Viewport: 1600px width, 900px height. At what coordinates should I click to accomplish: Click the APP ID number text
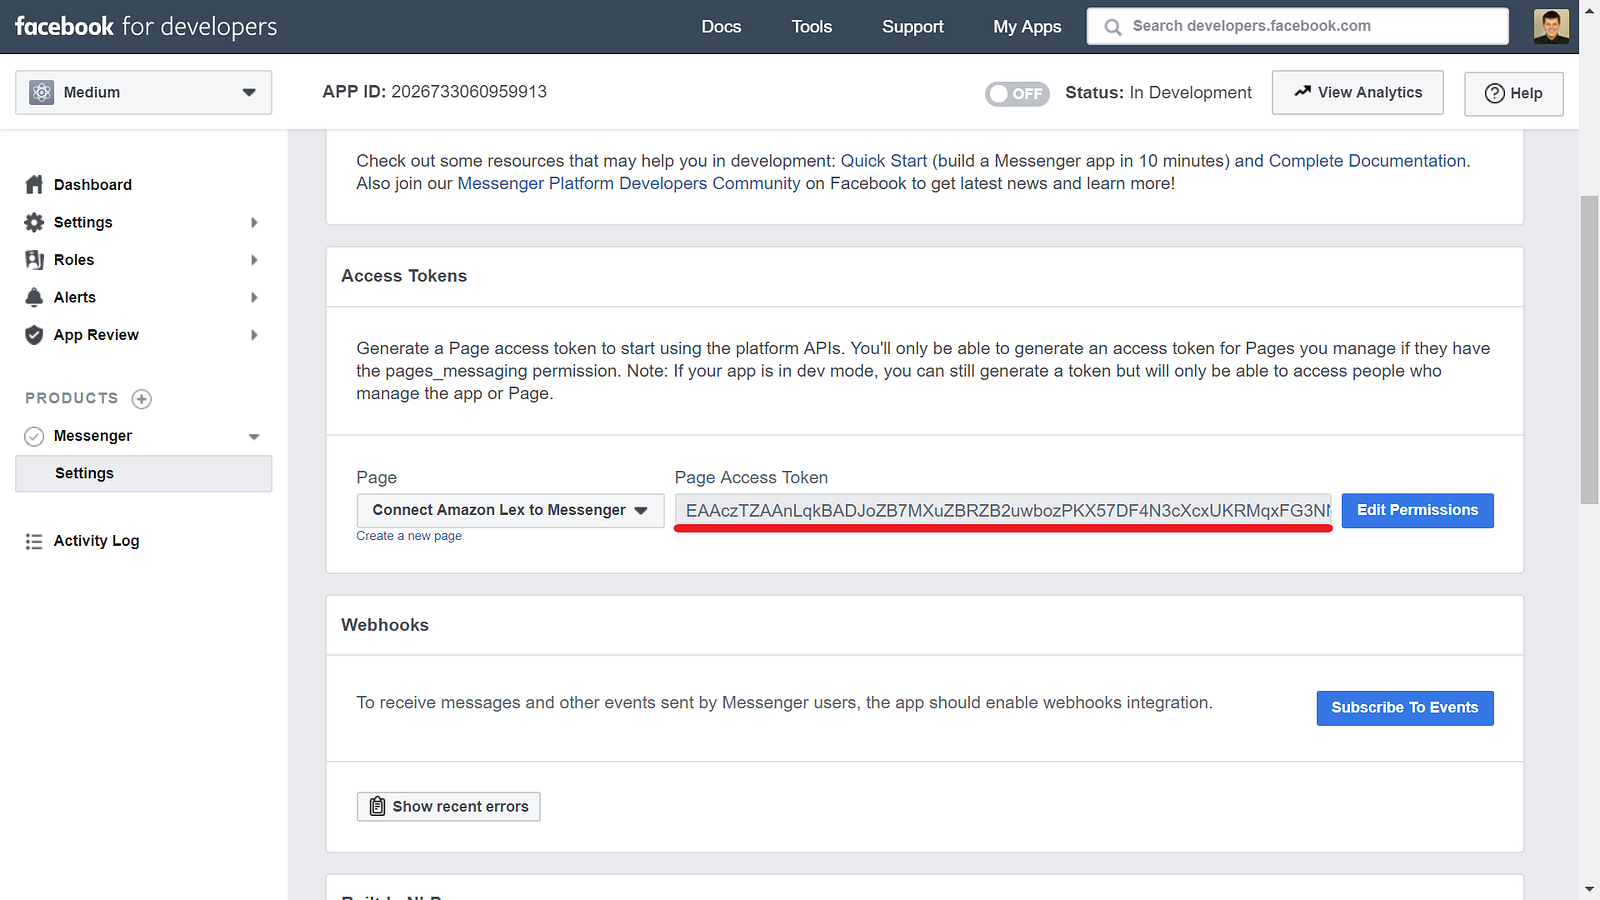[469, 92]
